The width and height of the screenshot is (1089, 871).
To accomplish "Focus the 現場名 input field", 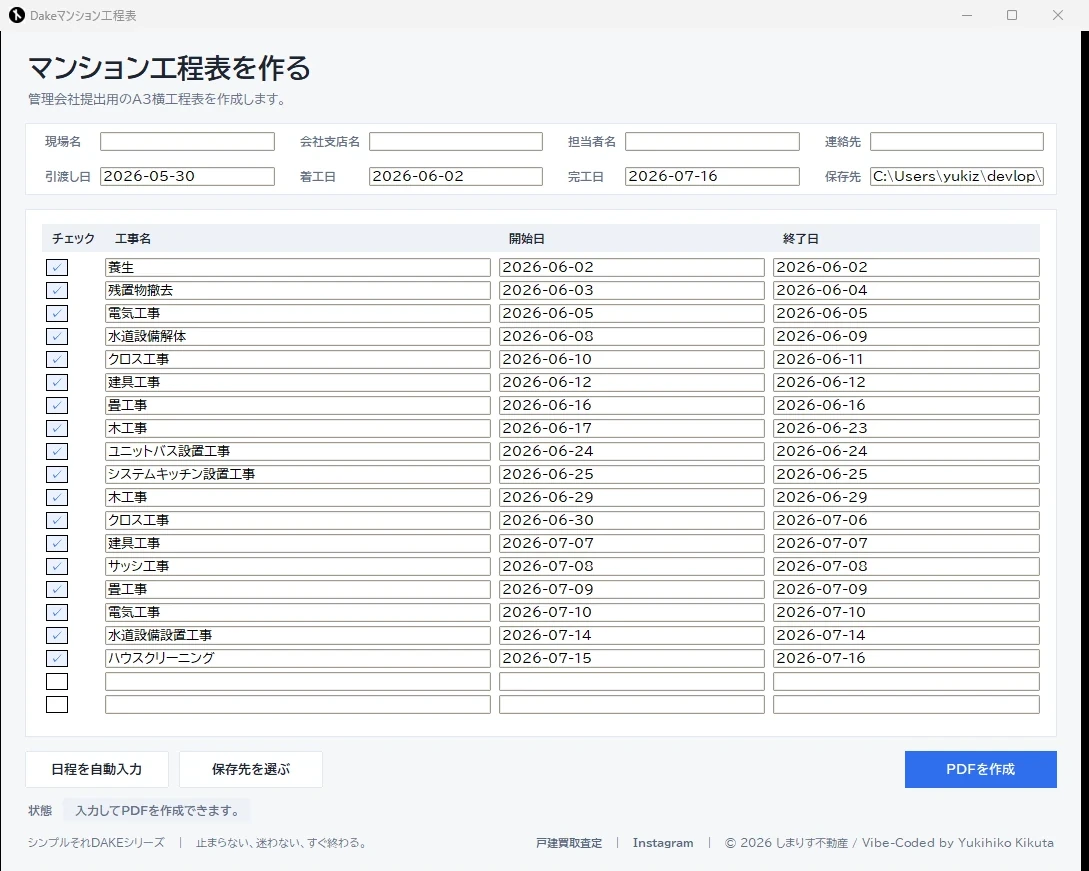I will (x=188, y=142).
